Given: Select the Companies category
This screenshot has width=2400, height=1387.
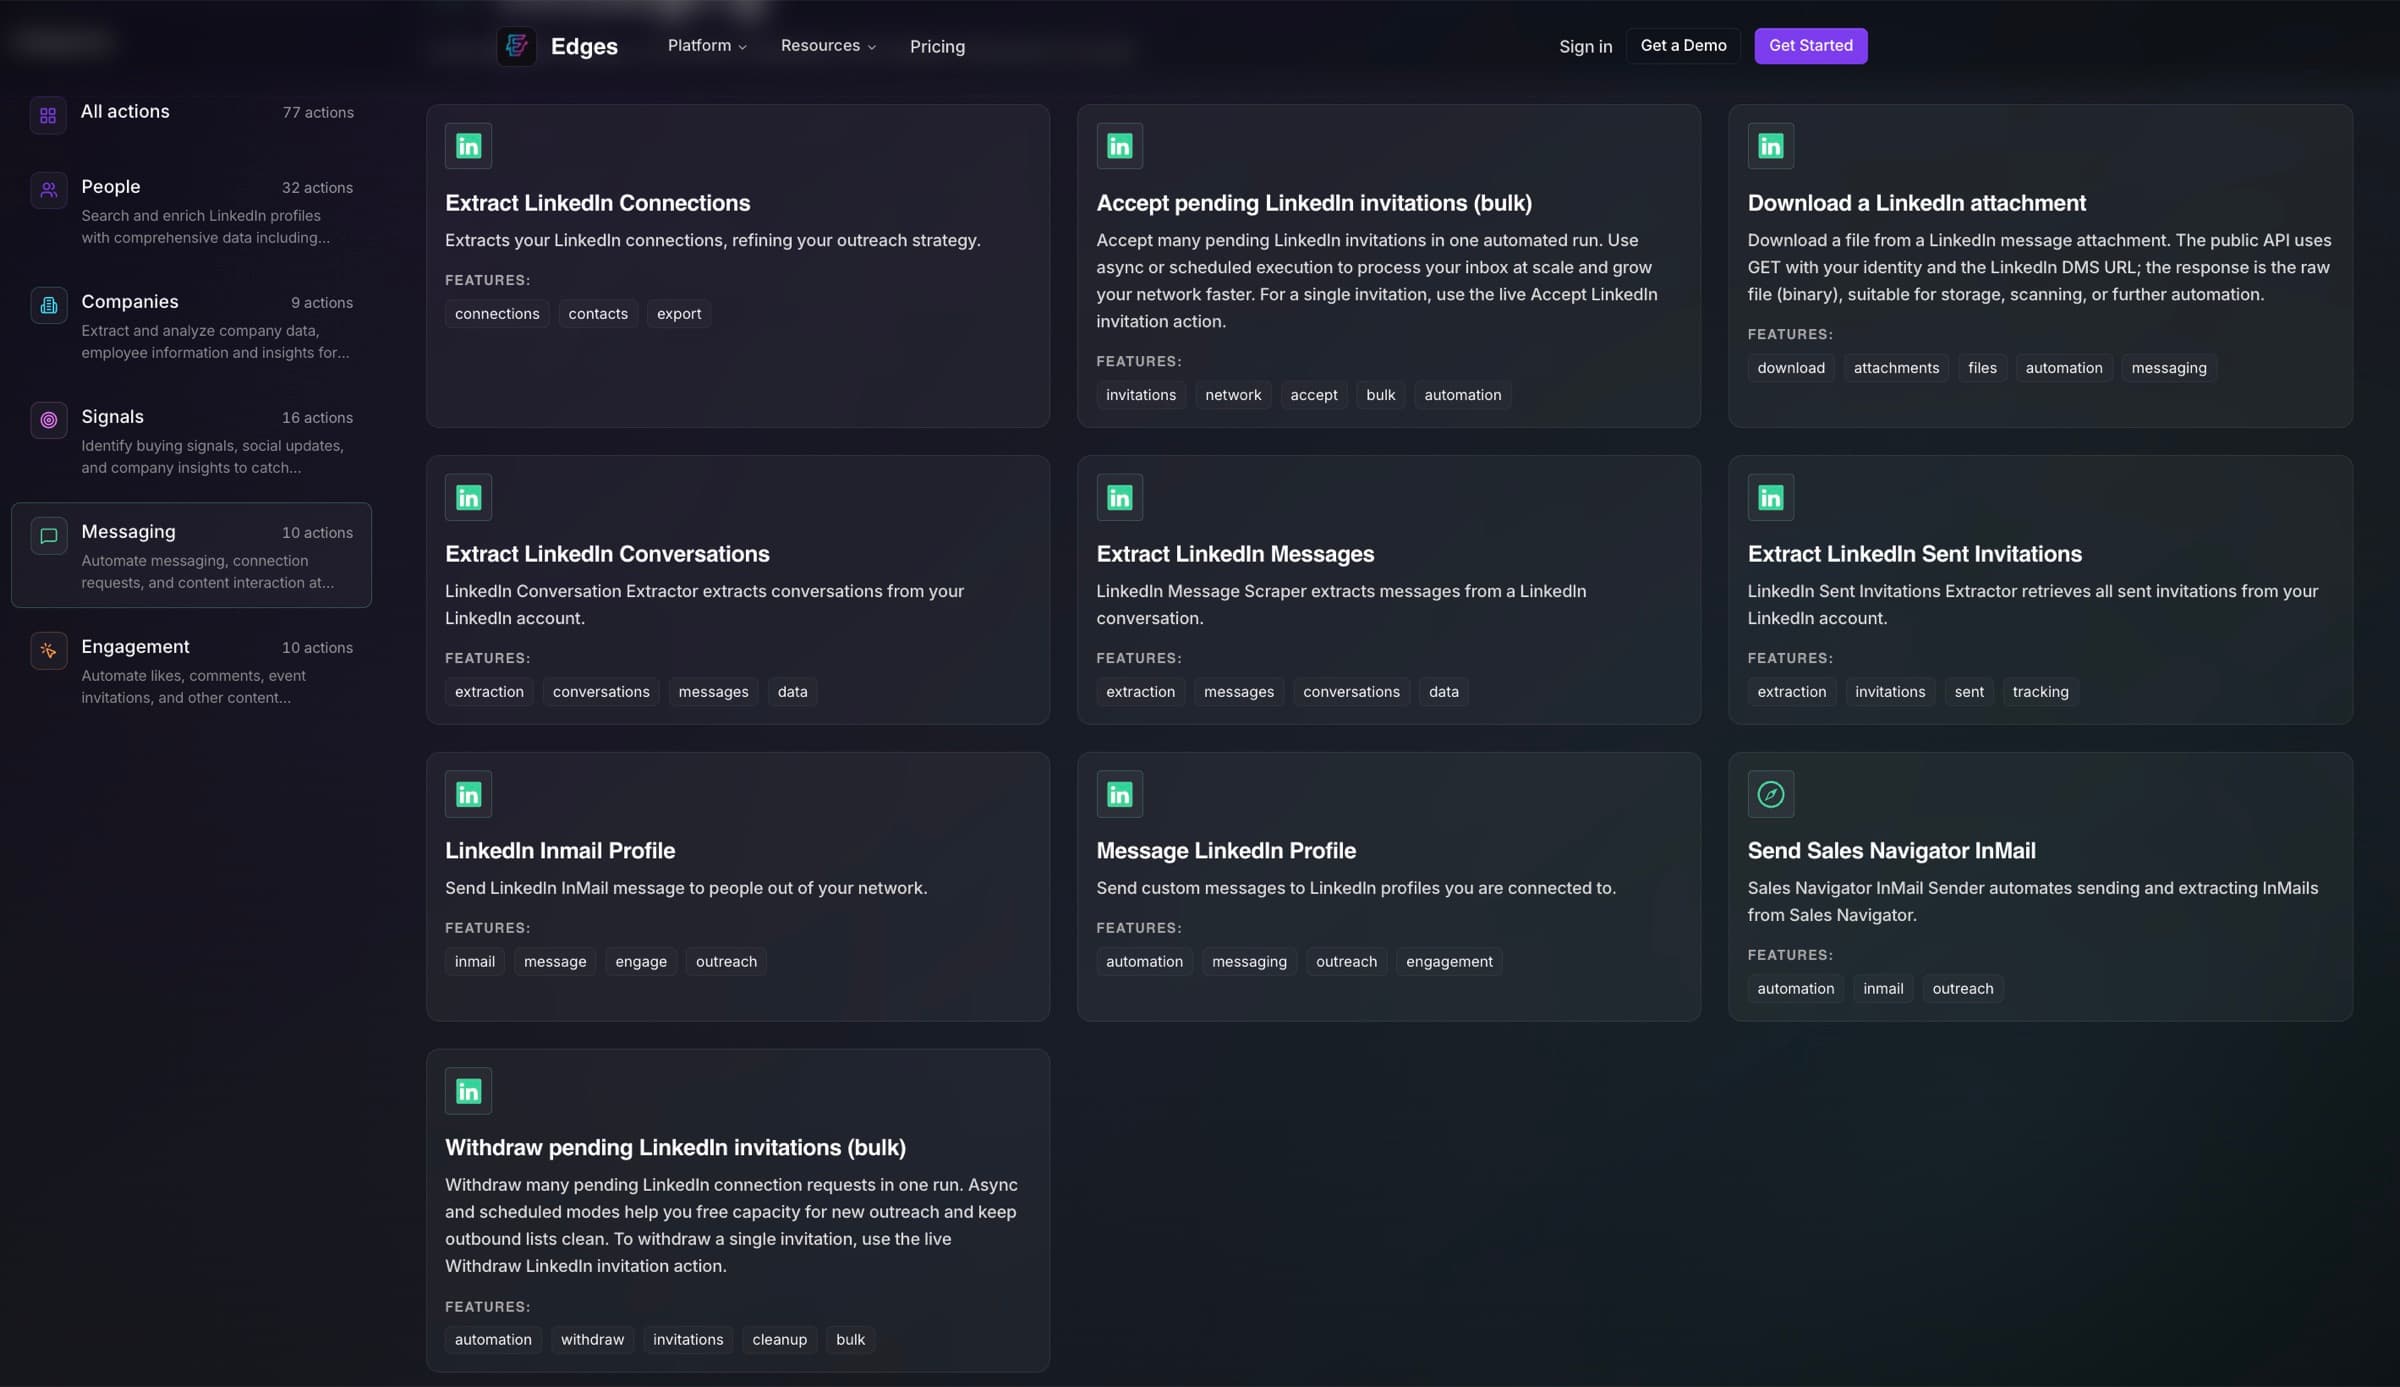Looking at the screenshot, I should (191, 325).
